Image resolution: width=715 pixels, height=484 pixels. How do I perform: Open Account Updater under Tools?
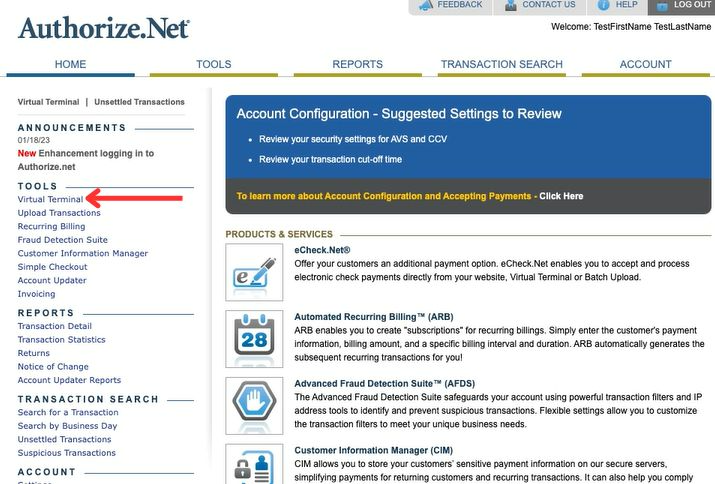[52, 281]
